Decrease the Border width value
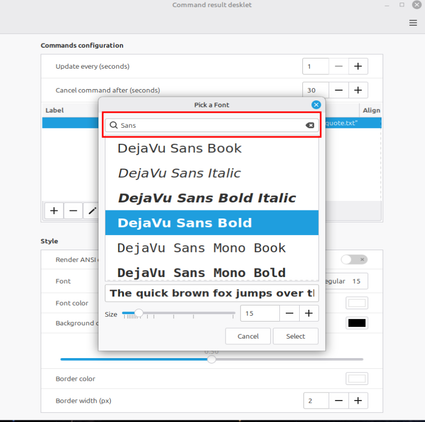The image size is (425, 422). [x=339, y=400]
